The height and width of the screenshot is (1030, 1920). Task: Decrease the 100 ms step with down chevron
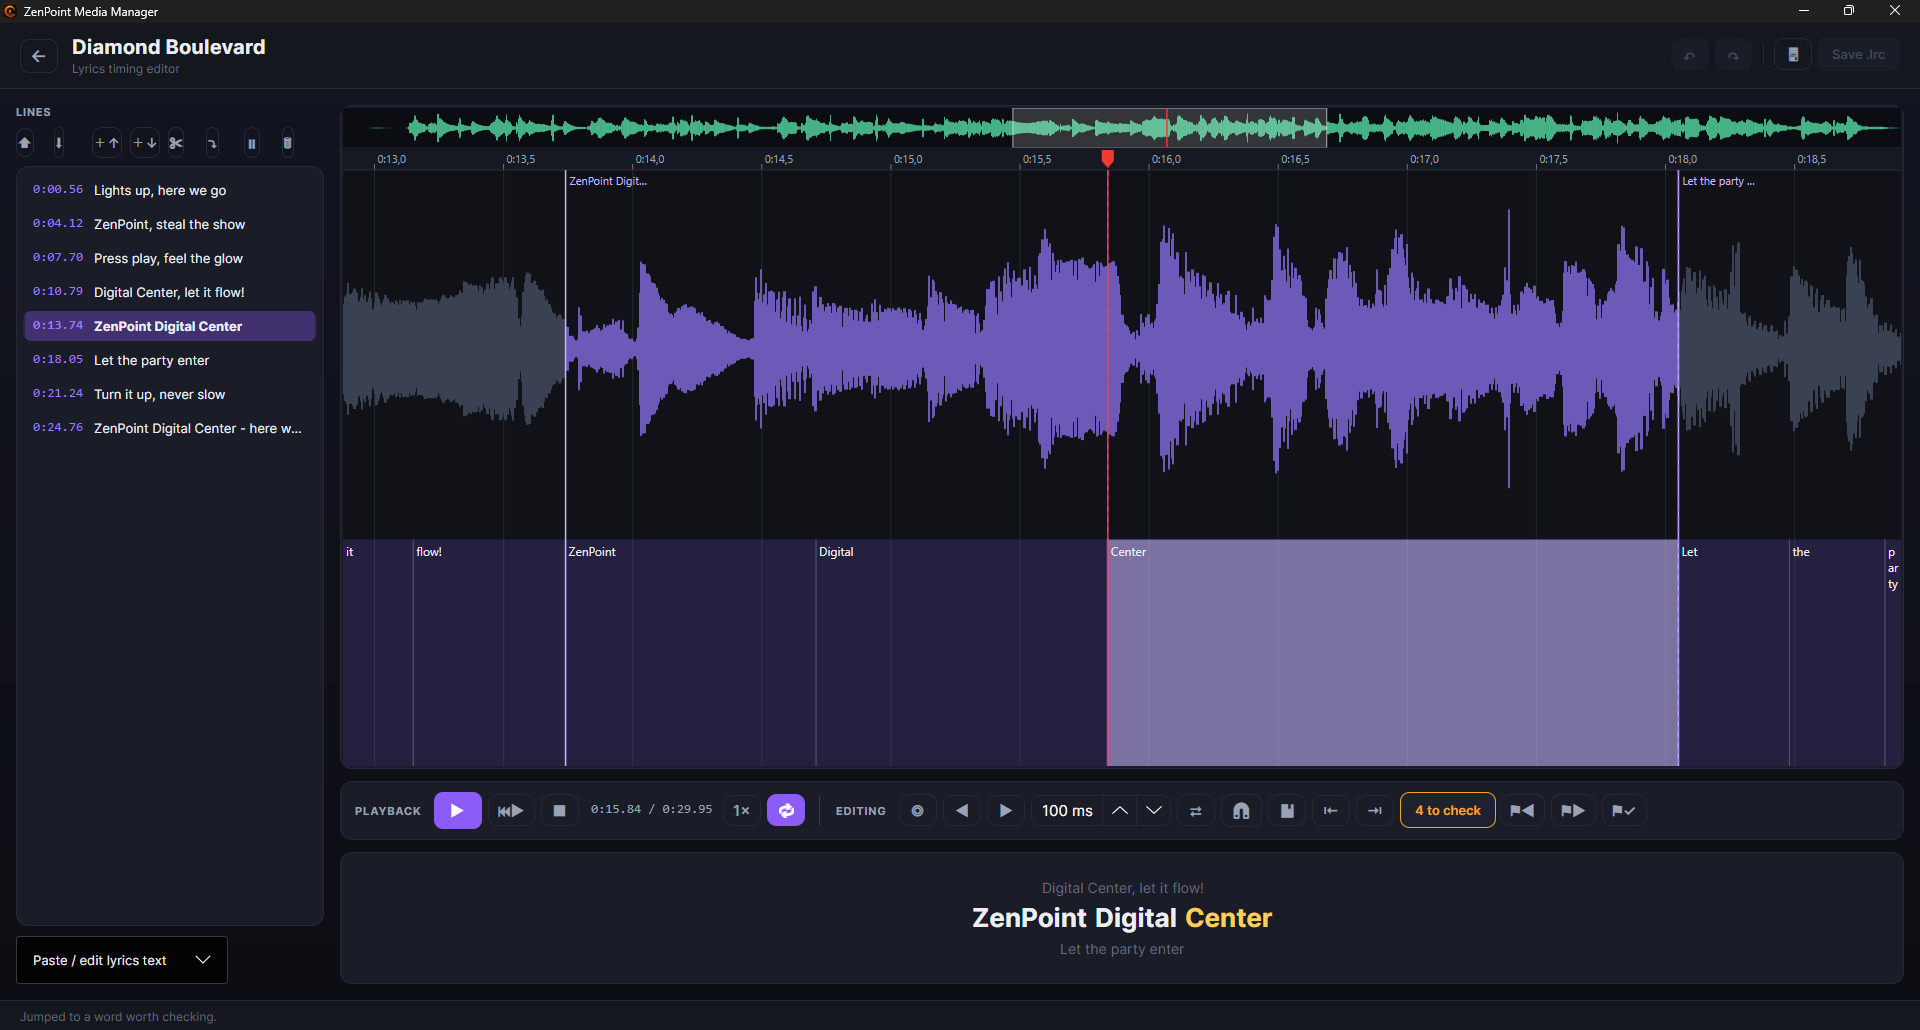[x=1154, y=810]
